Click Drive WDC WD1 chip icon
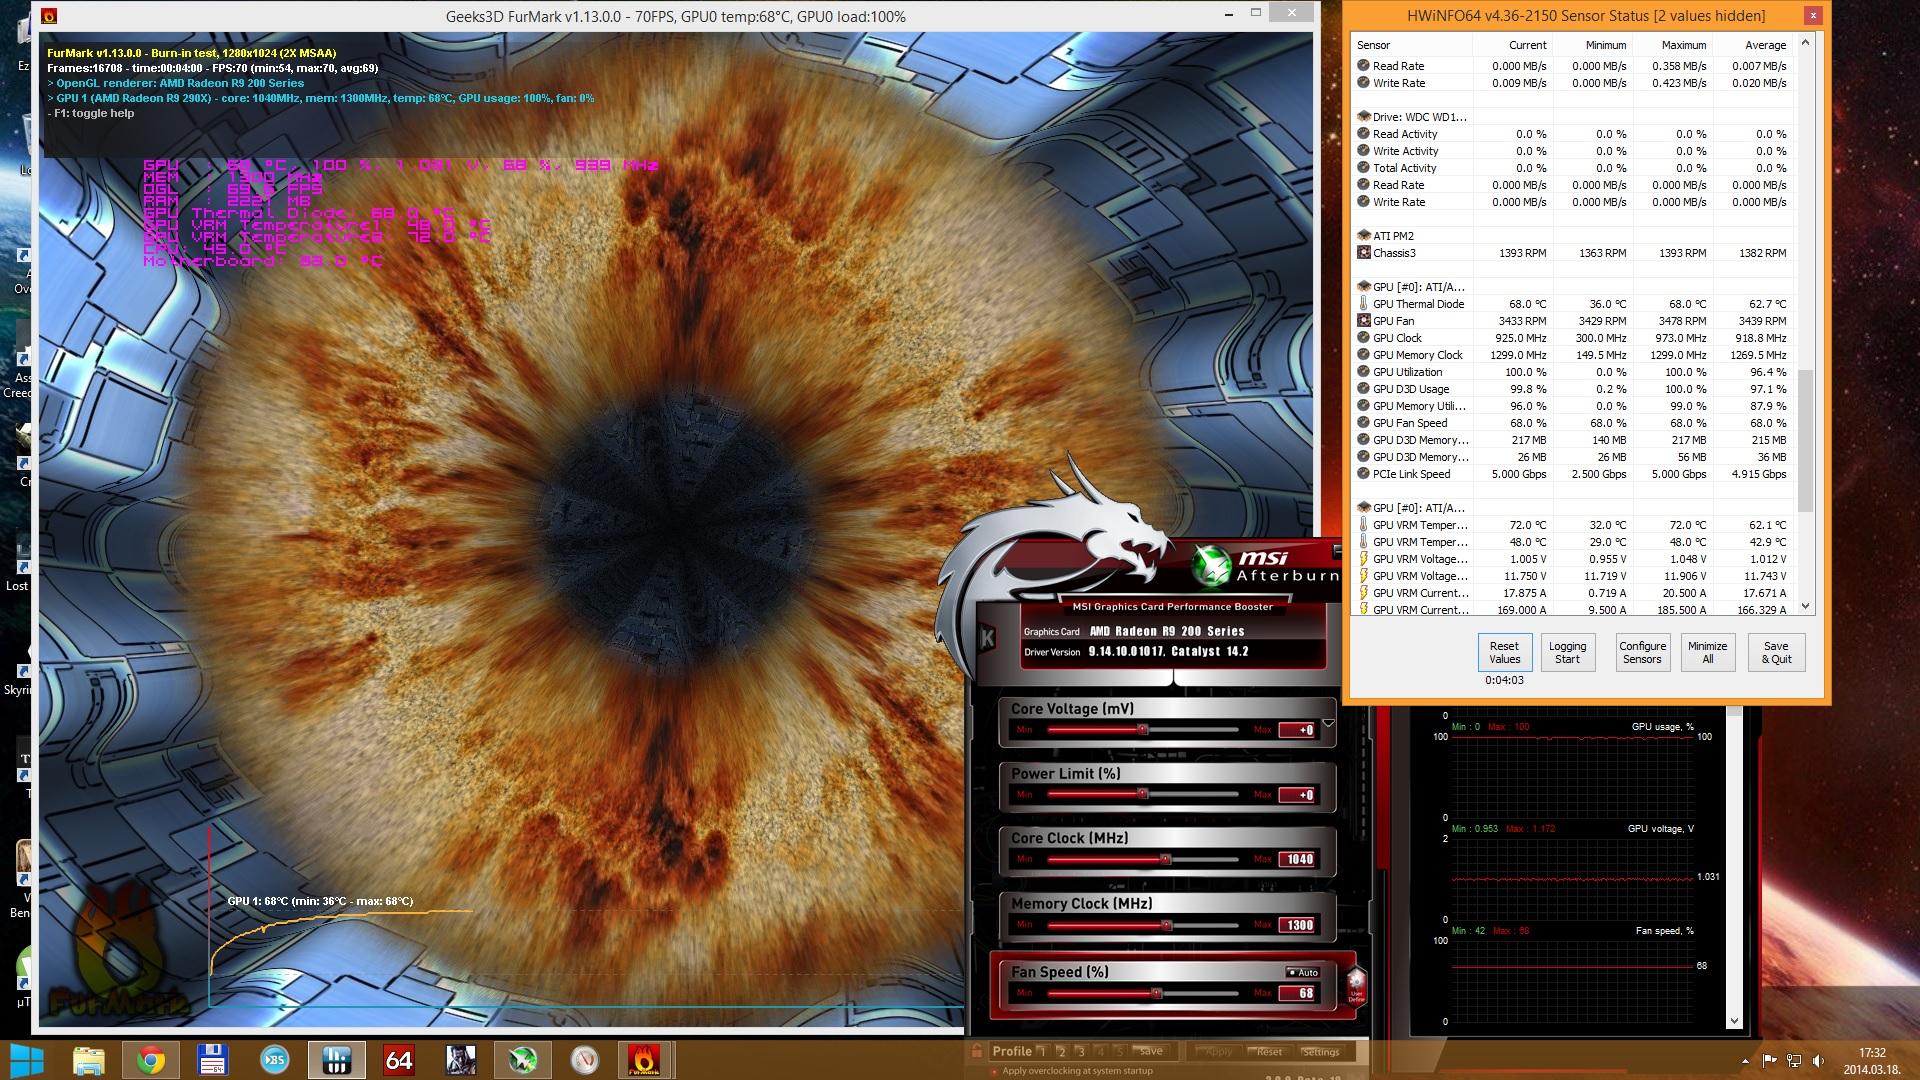Viewport: 1920px width, 1080px height. (1363, 117)
